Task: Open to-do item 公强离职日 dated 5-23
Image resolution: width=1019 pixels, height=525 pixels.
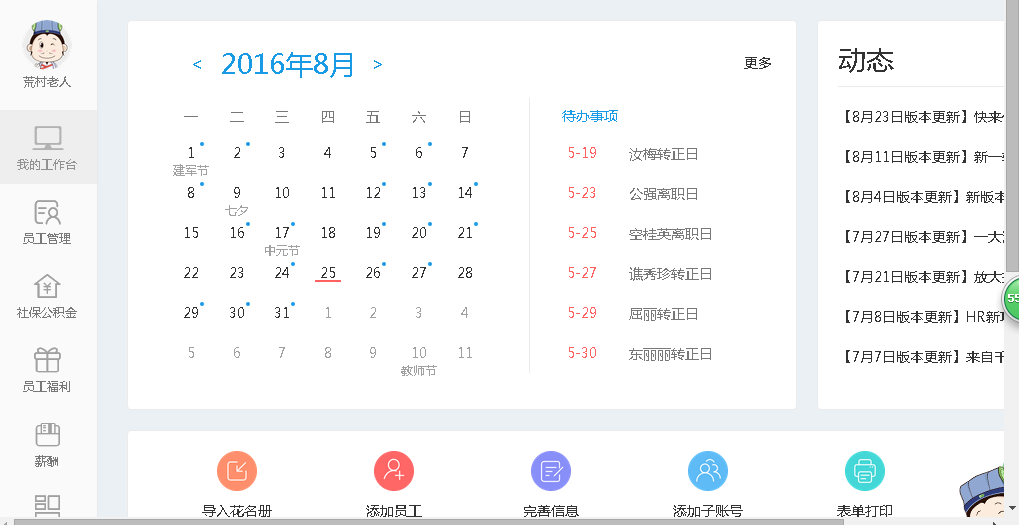Action: [633, 194]
